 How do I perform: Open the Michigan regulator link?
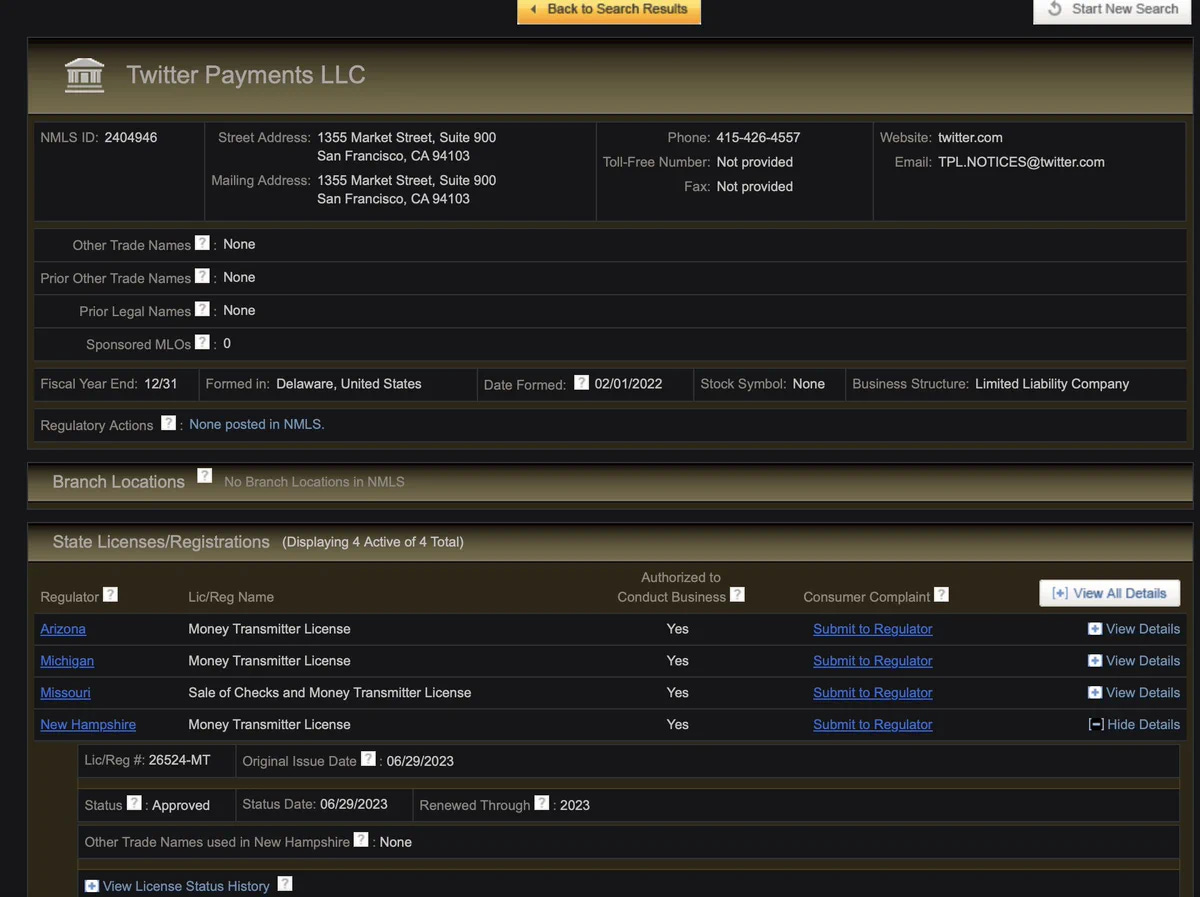[x=67, y=661]
